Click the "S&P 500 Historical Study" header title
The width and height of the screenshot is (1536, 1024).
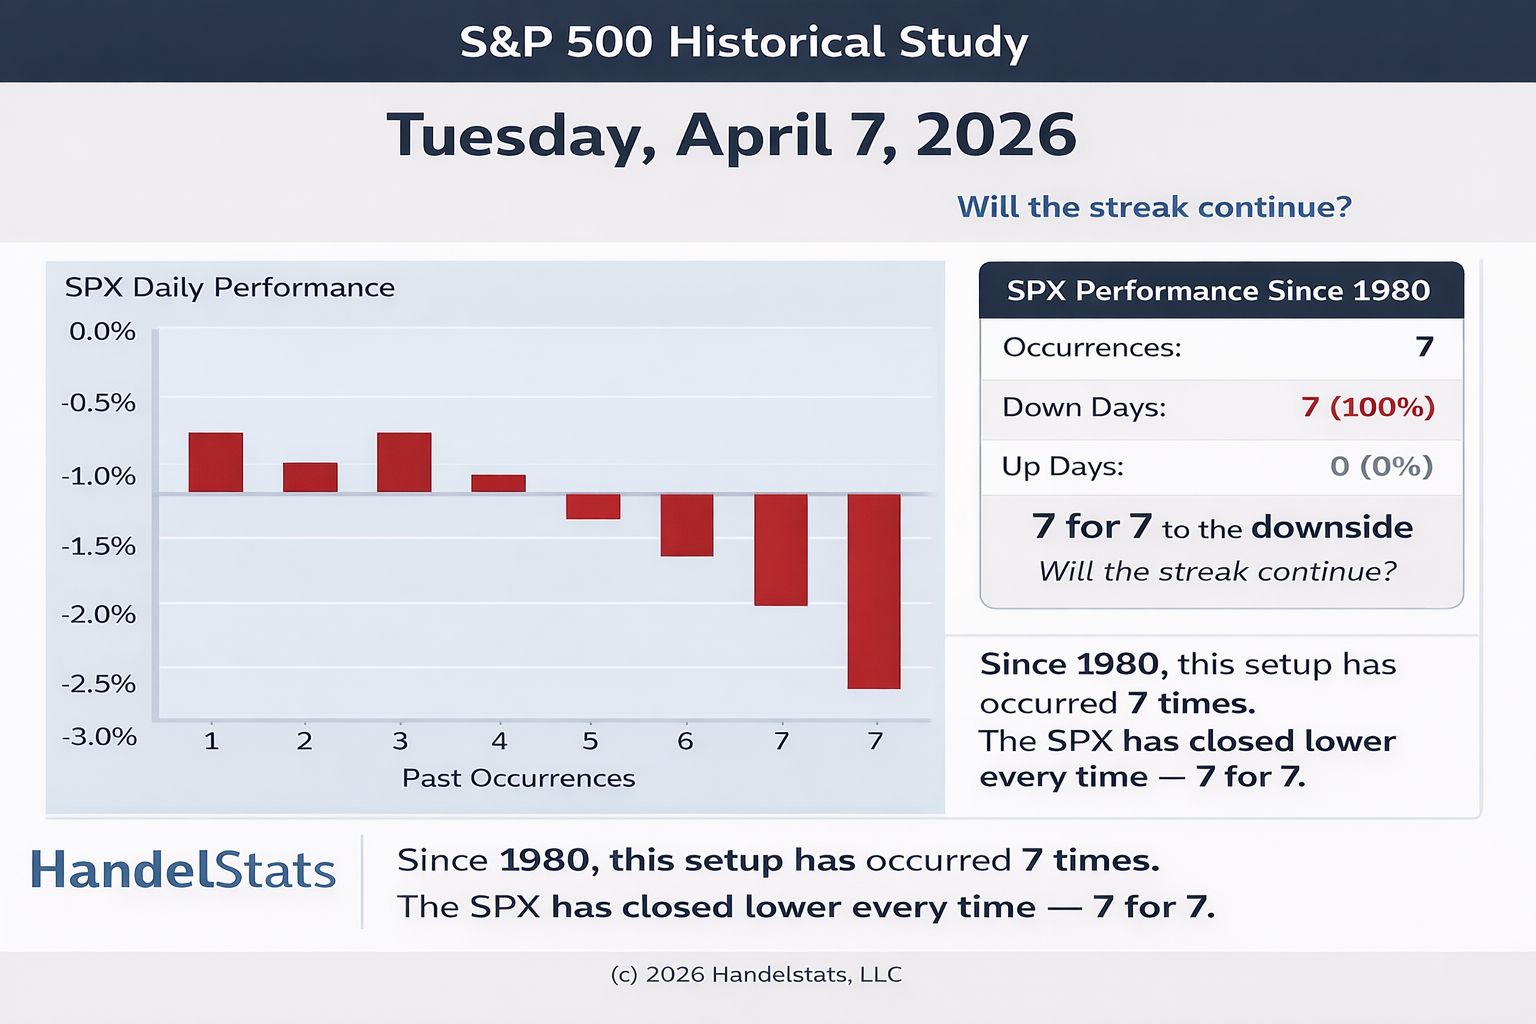(x=743, y=42)
